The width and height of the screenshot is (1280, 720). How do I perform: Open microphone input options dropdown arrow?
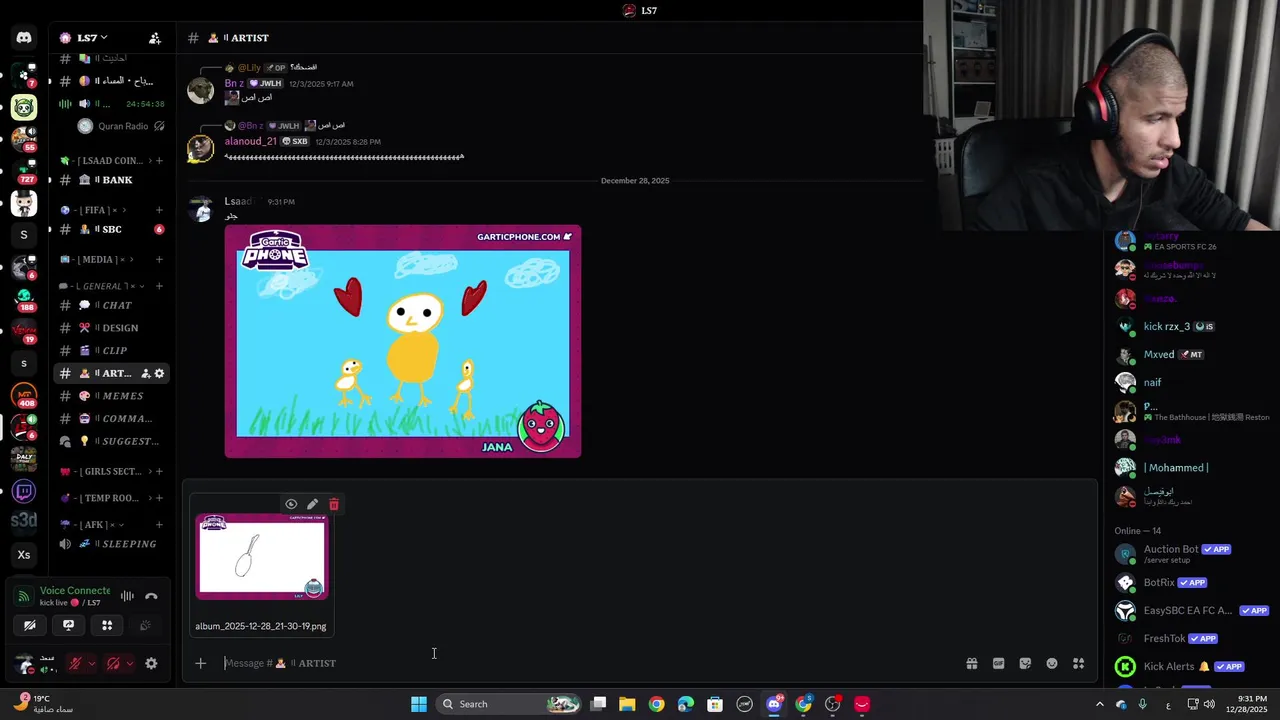91,663
